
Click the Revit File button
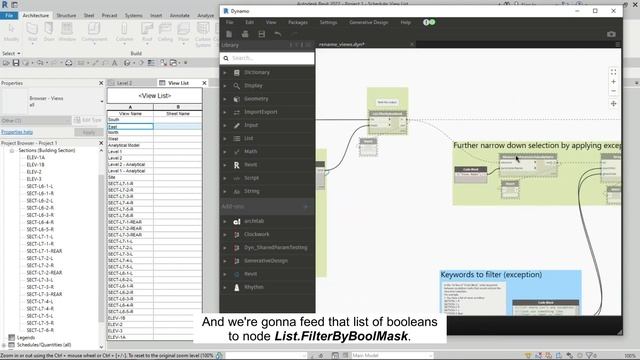tap(9, 16)
